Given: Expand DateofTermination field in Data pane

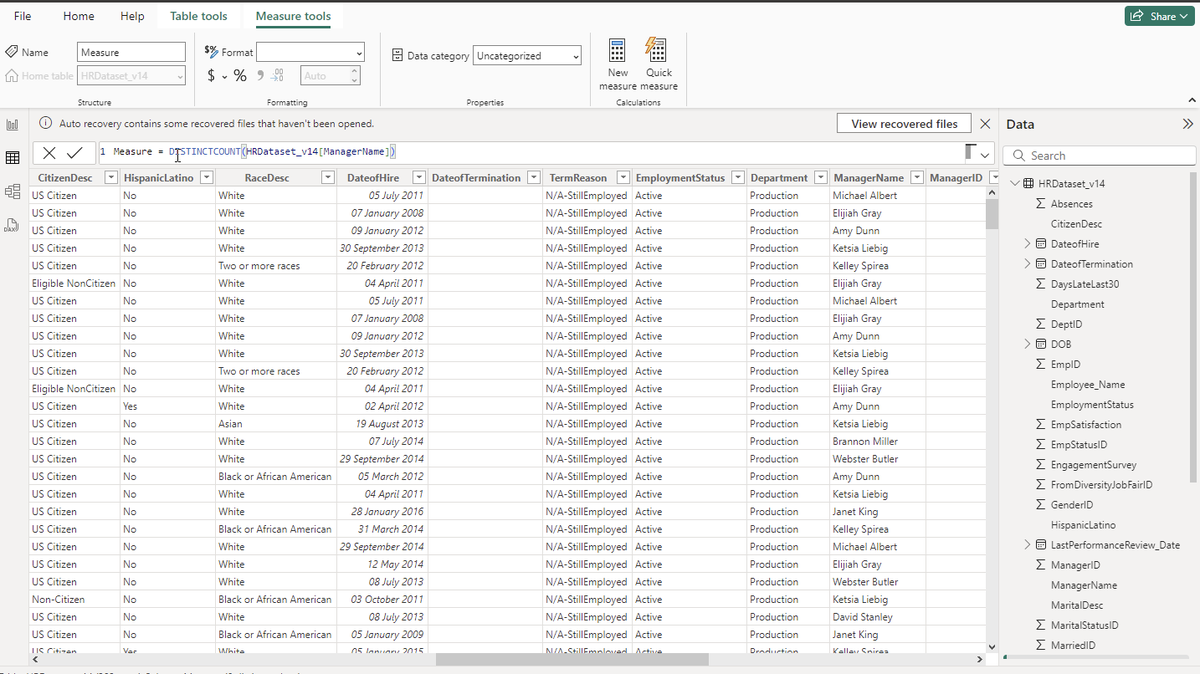Looking at the screenshot, I should click(1027, 264).
